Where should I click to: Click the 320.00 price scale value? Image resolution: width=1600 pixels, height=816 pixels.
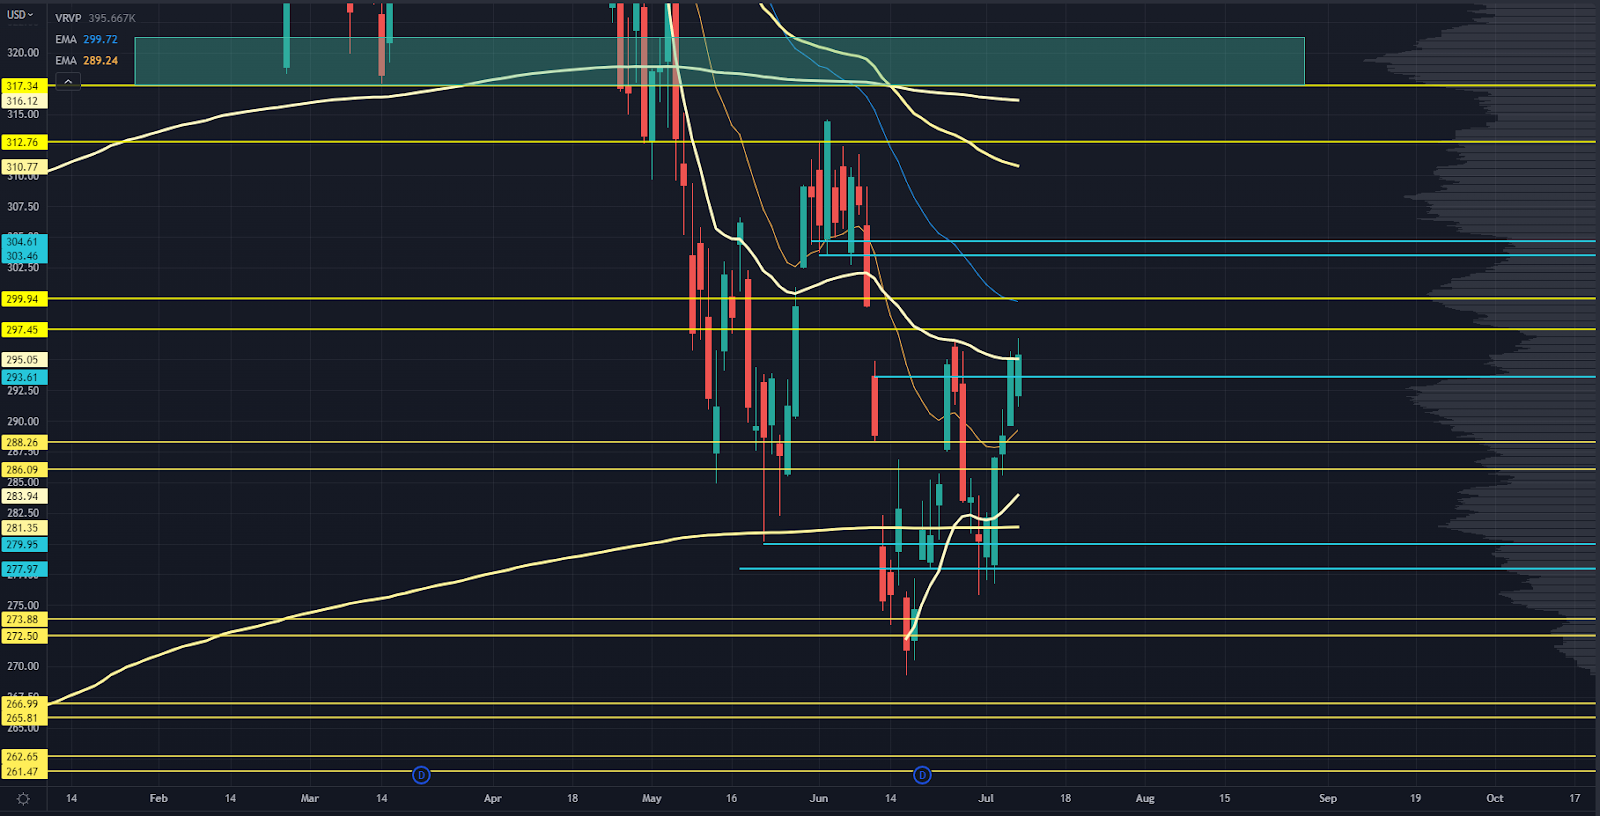point(23,53)
